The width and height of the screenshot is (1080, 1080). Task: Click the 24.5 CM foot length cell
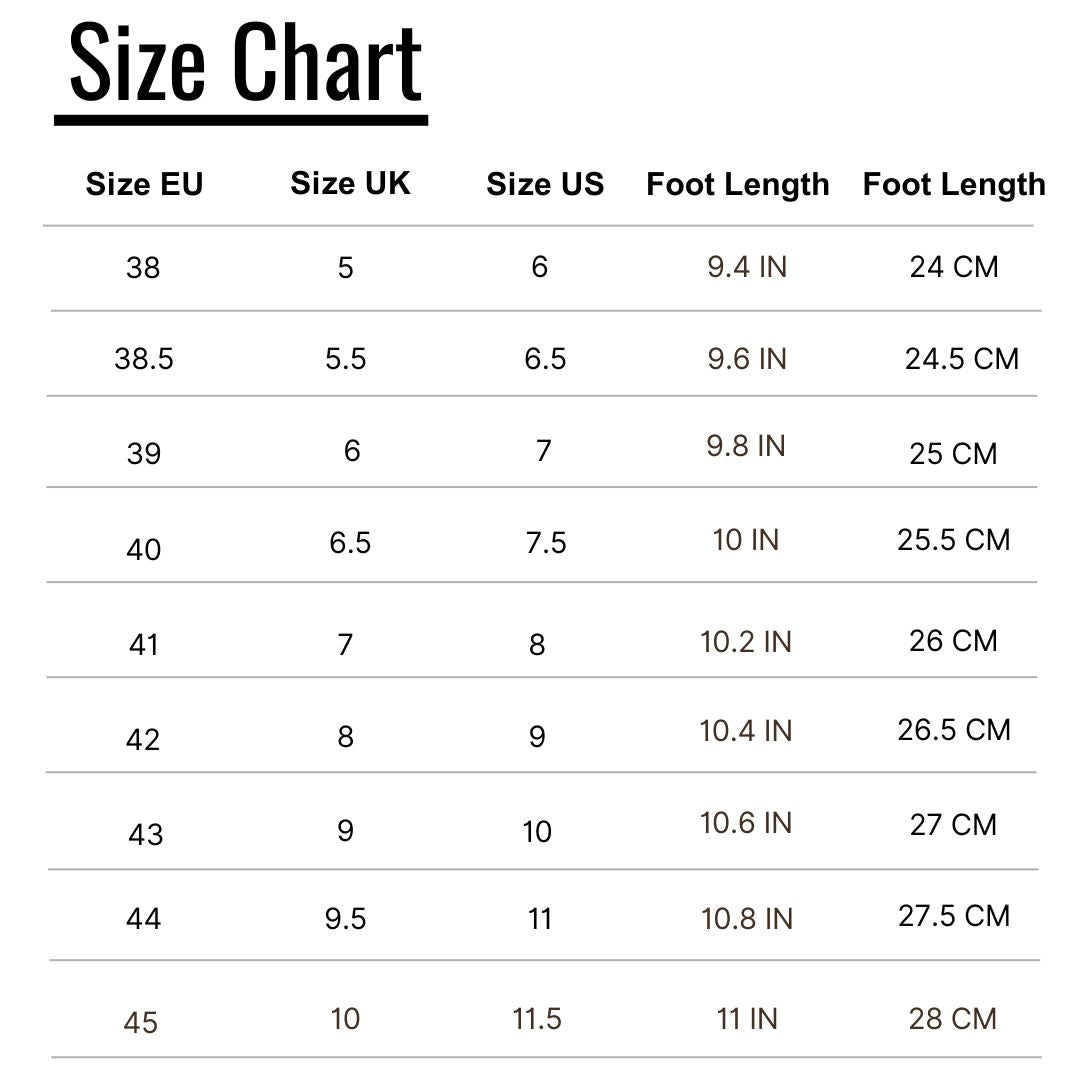pyautogui.click(x=961, y=359)
